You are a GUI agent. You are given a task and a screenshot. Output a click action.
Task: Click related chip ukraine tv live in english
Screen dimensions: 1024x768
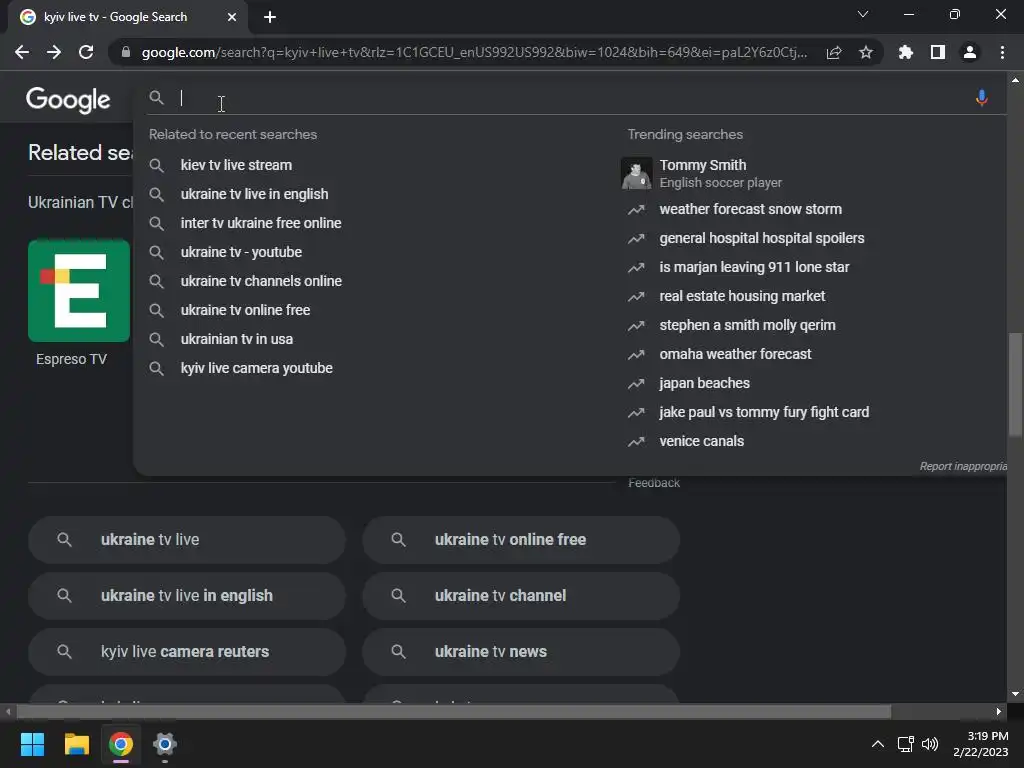(x=187, y=596)
